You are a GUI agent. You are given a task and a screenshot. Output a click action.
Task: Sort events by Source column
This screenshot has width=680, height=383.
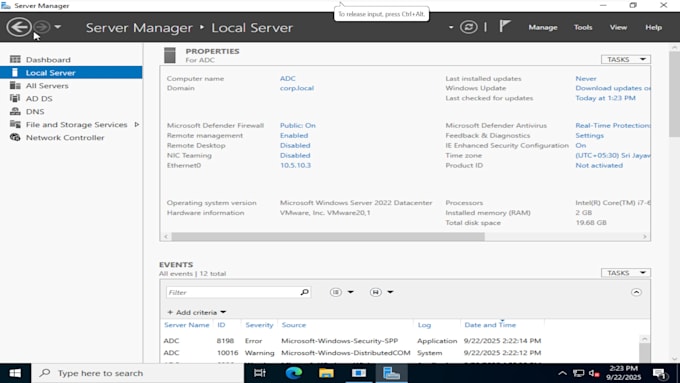click(x=294, y=325)
